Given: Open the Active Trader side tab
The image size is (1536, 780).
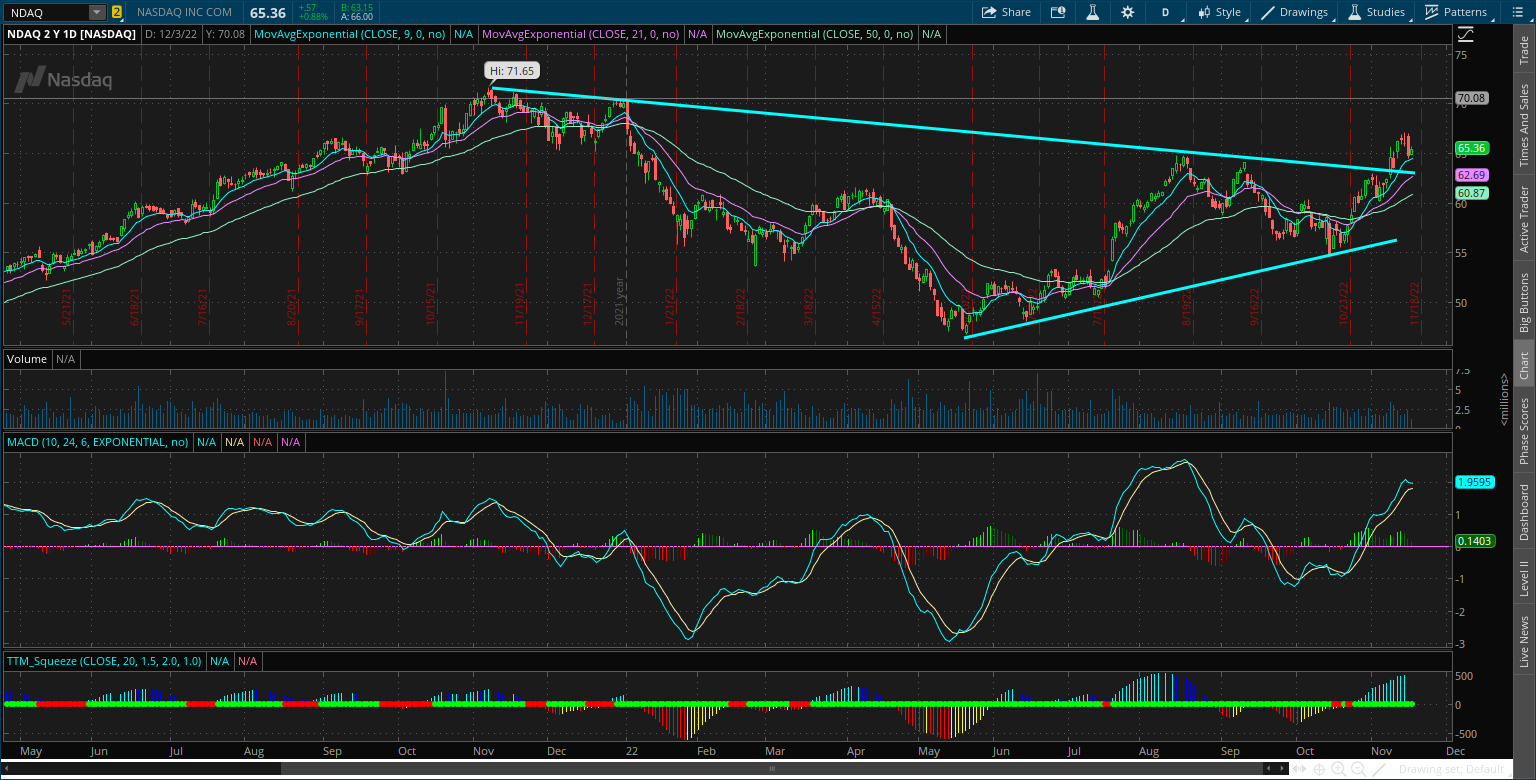Looking at the screenshot, I should [1524, 217].
